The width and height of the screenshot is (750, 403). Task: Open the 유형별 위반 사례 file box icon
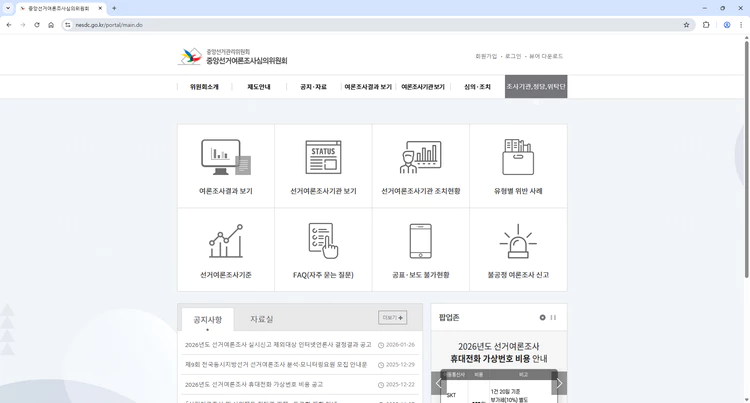518,157
